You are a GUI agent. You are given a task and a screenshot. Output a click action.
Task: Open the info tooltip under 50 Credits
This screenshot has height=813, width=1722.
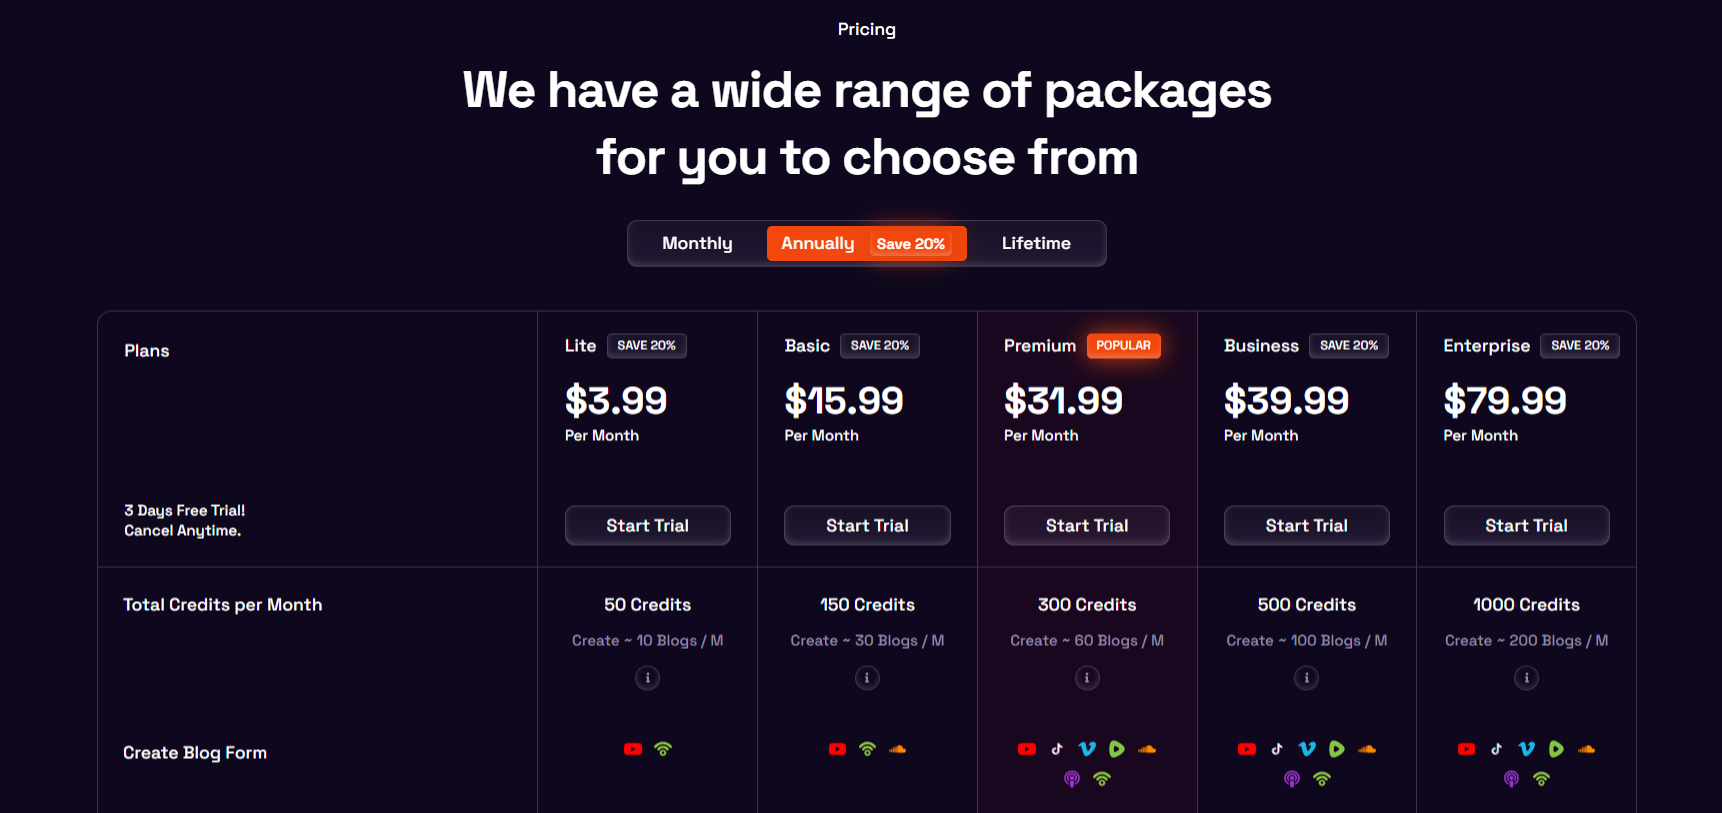coord(647,677)
